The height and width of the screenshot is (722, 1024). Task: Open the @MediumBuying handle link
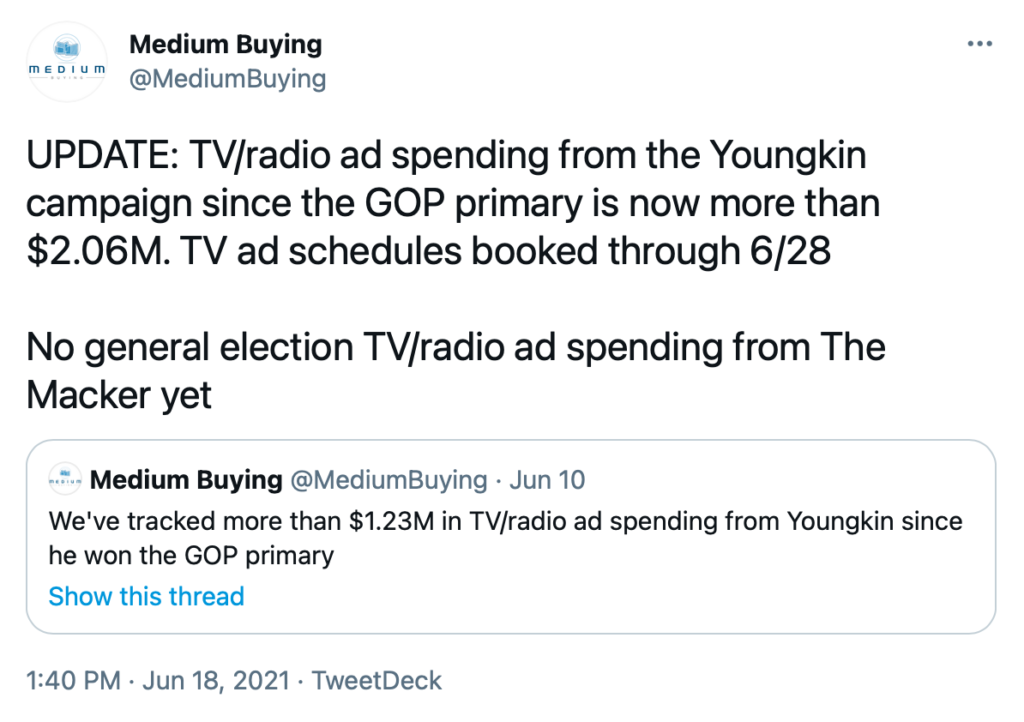(227, 78)
